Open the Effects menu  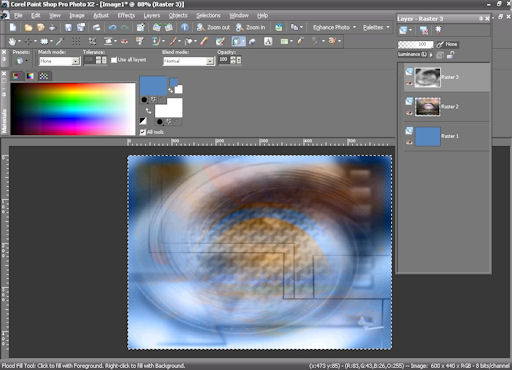point(126,15)
